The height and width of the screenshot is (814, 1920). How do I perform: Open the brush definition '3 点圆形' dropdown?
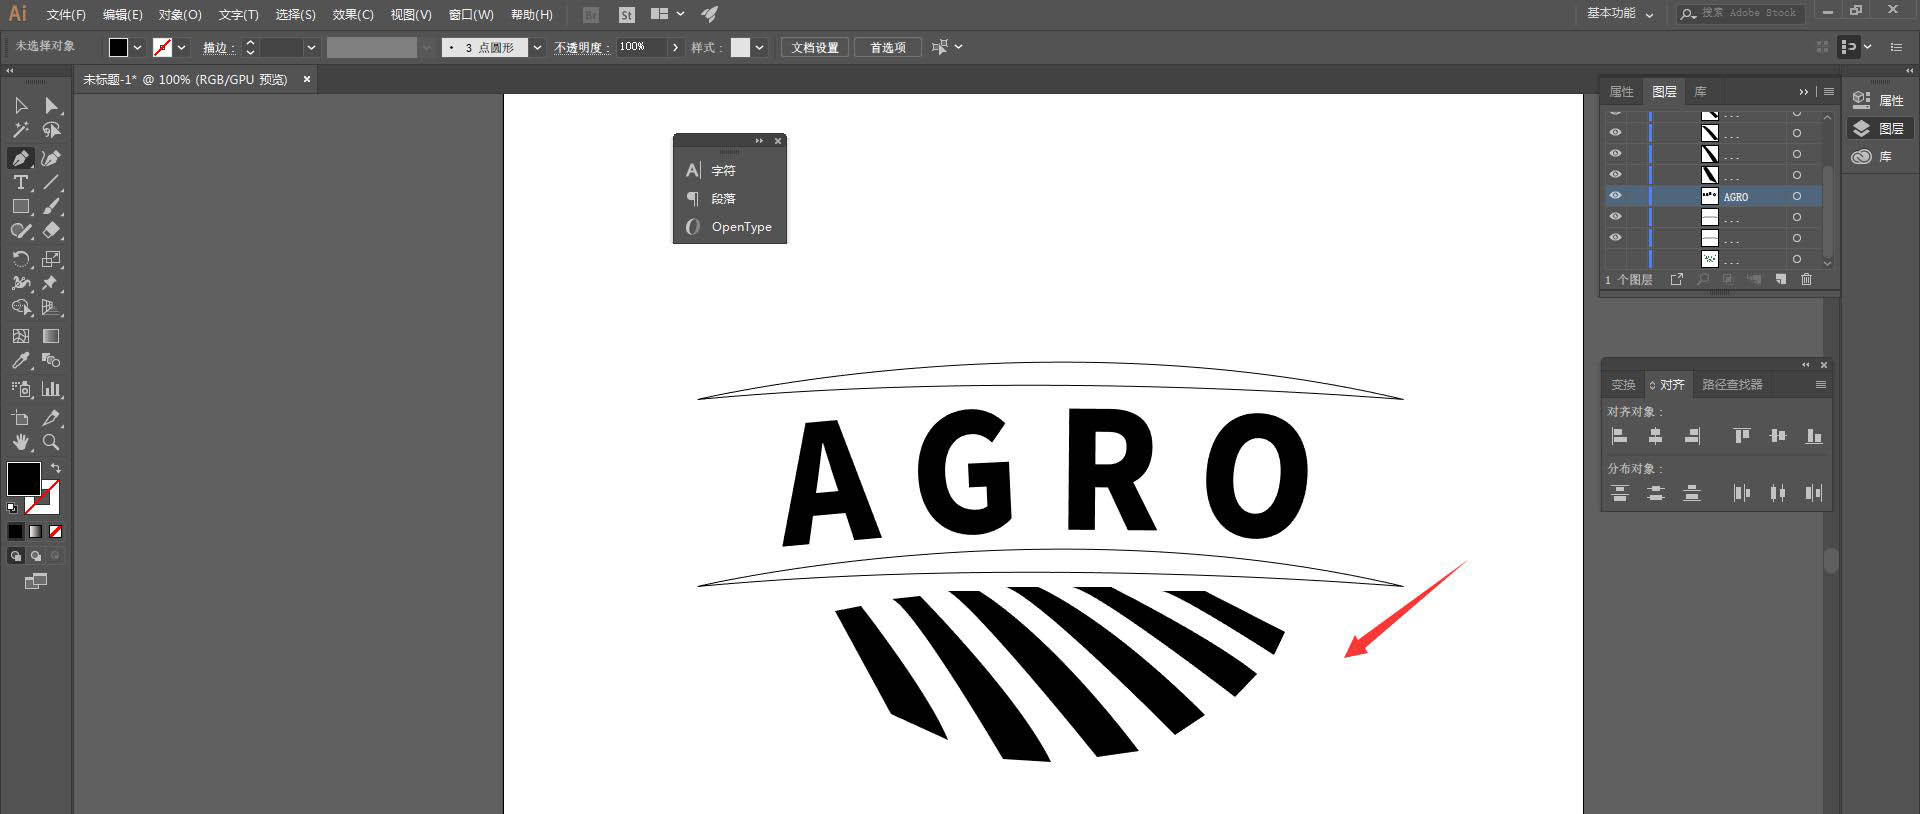pyautogui.click(x=537, y=47)
